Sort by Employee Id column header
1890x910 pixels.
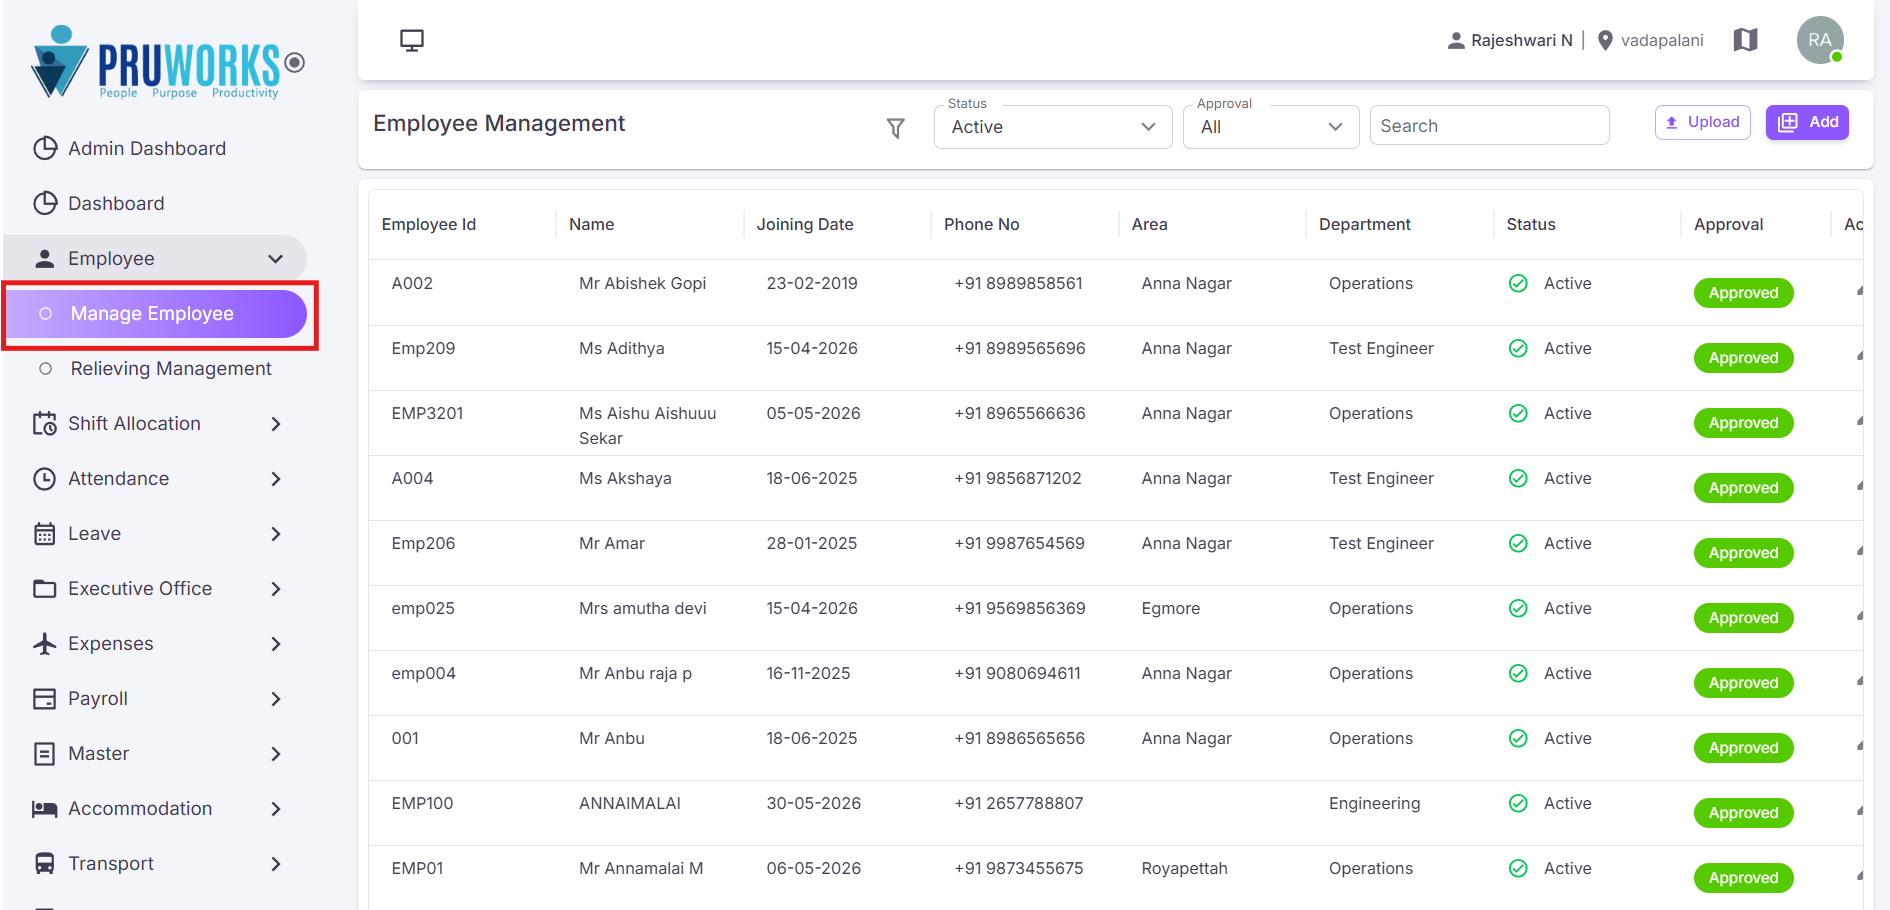tap(429, 224)
